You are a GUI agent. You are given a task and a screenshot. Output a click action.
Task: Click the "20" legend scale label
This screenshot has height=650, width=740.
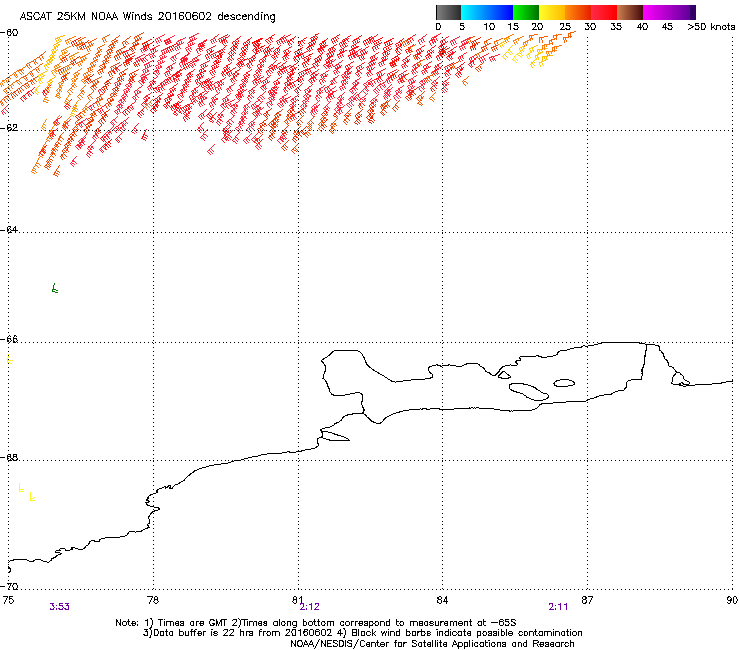(x=537, y=27)
